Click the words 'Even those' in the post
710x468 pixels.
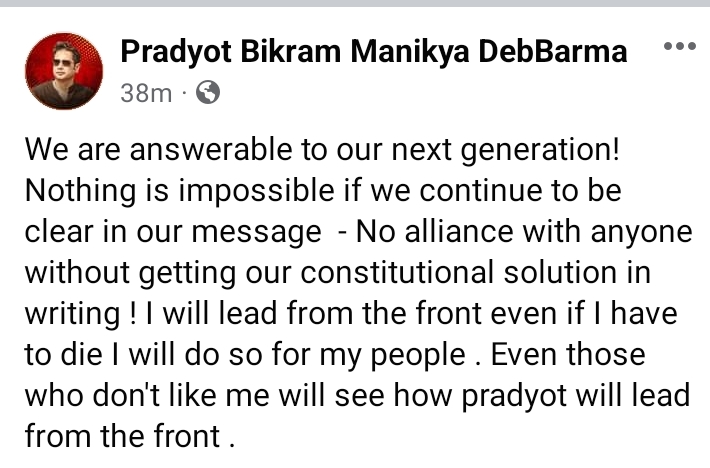click(568, 354)
